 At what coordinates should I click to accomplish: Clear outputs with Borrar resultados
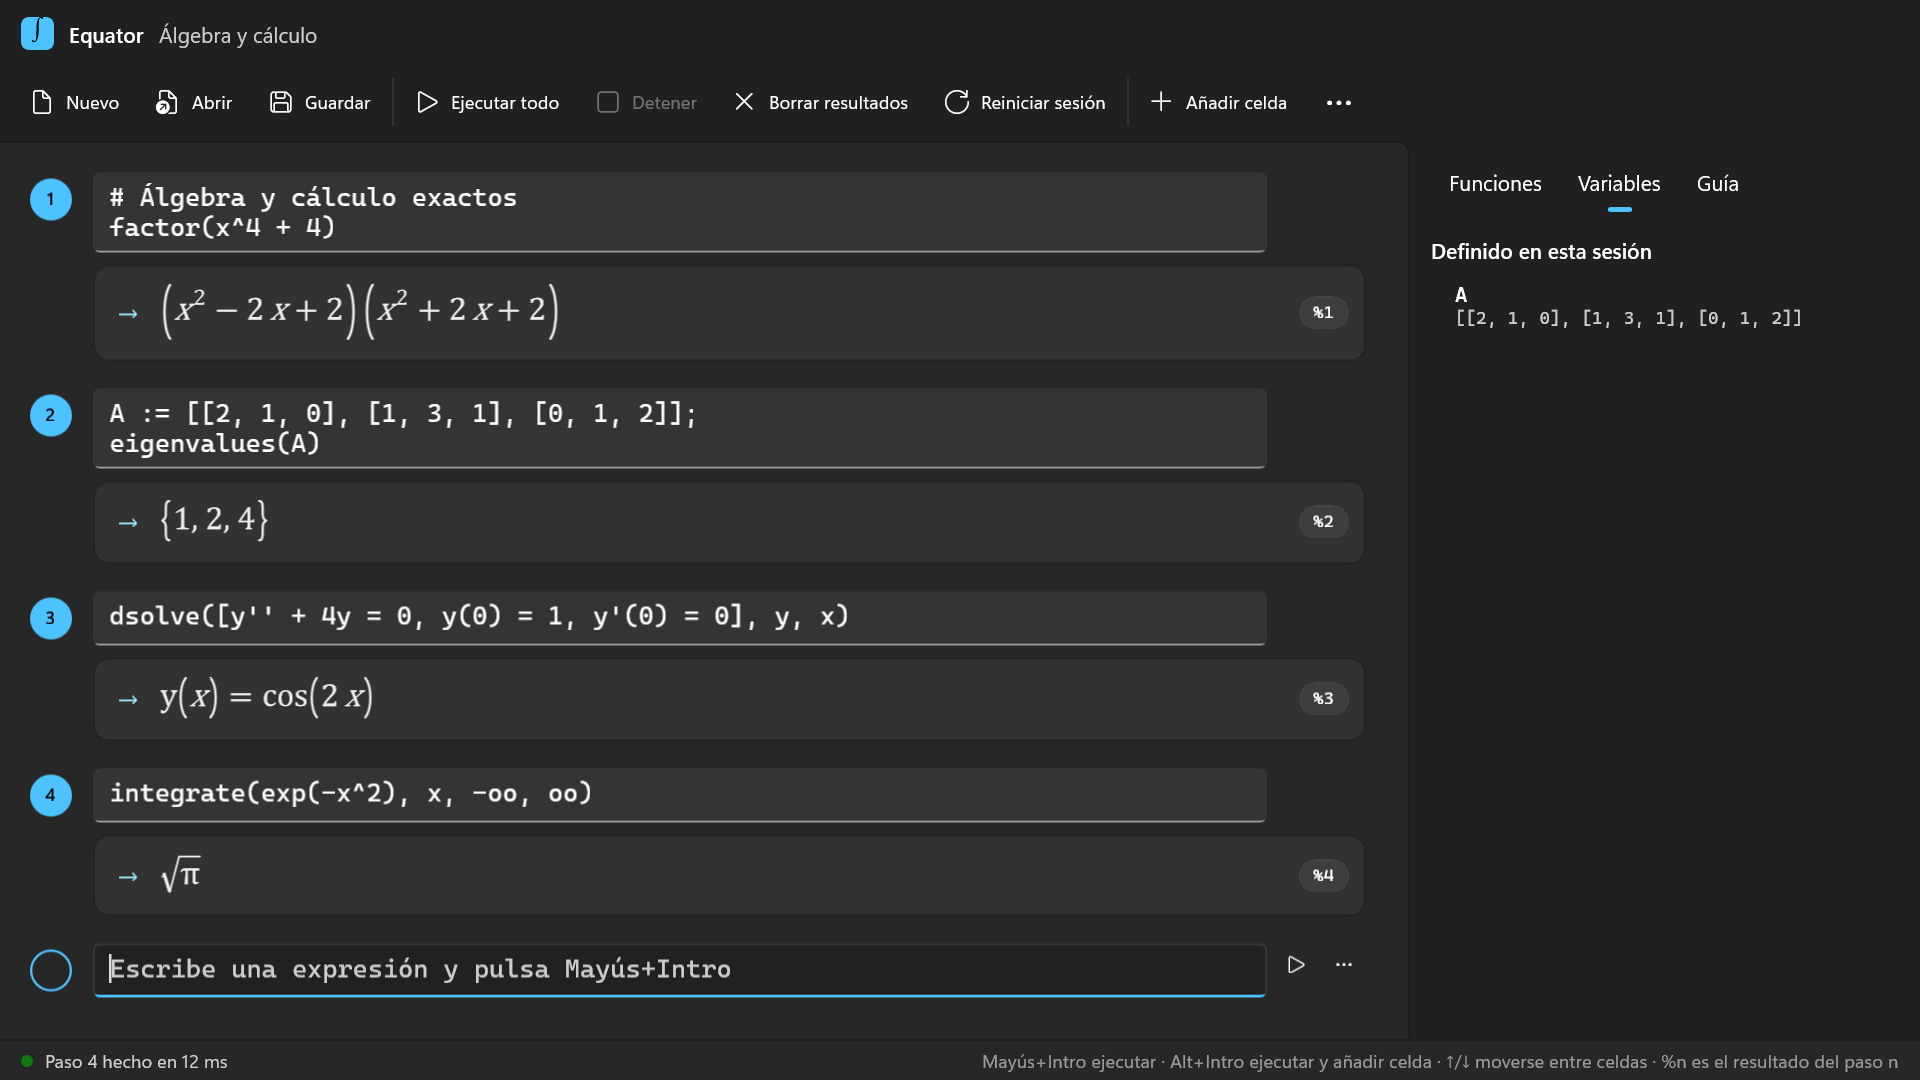tap(821, 102)
